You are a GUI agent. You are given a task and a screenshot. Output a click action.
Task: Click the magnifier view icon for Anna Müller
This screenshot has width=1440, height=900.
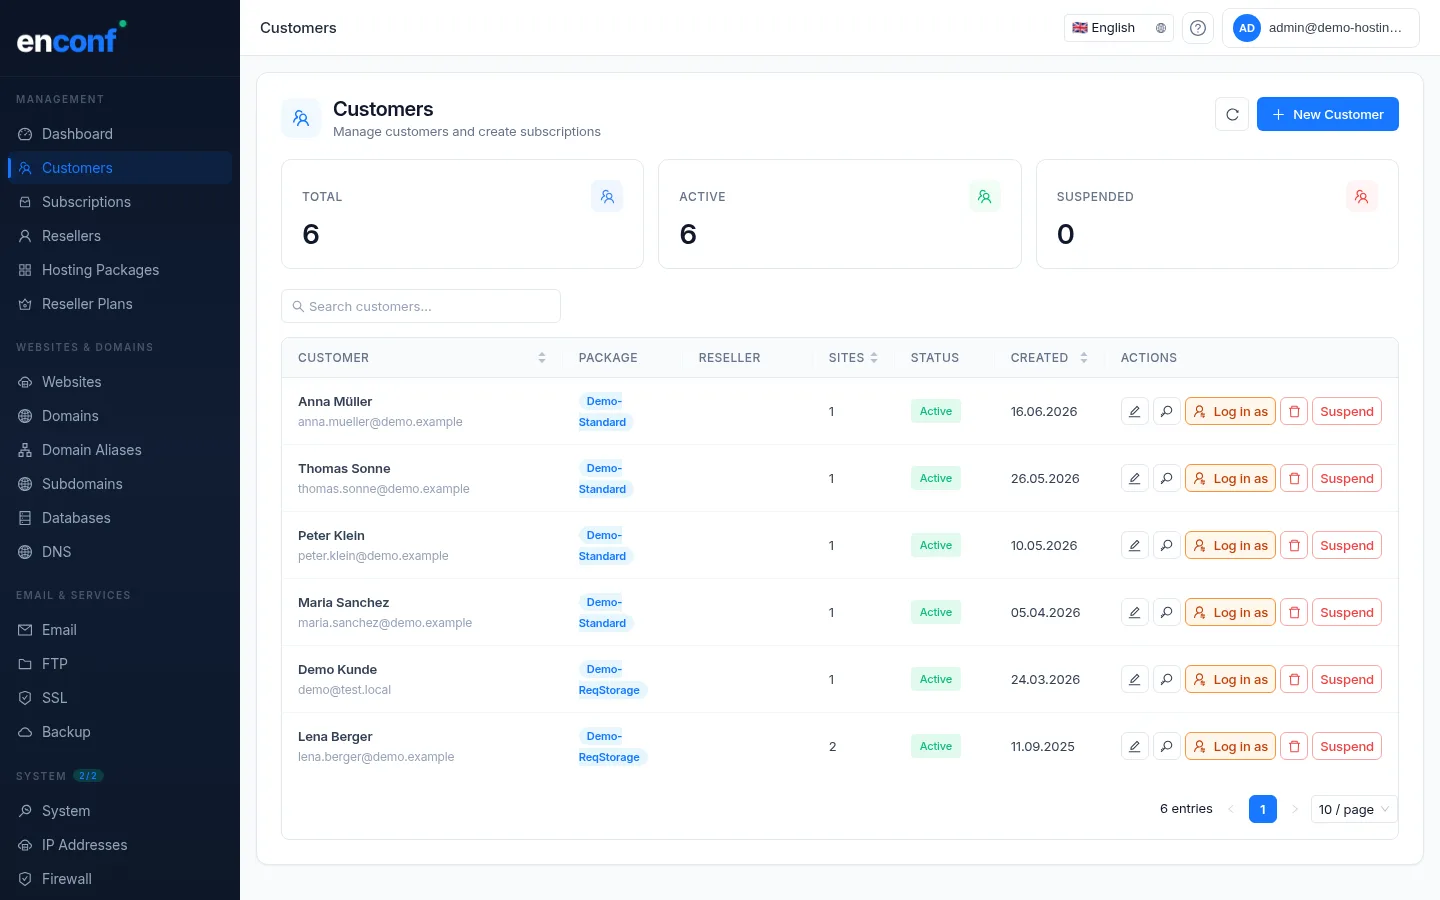coord(1166,411)
